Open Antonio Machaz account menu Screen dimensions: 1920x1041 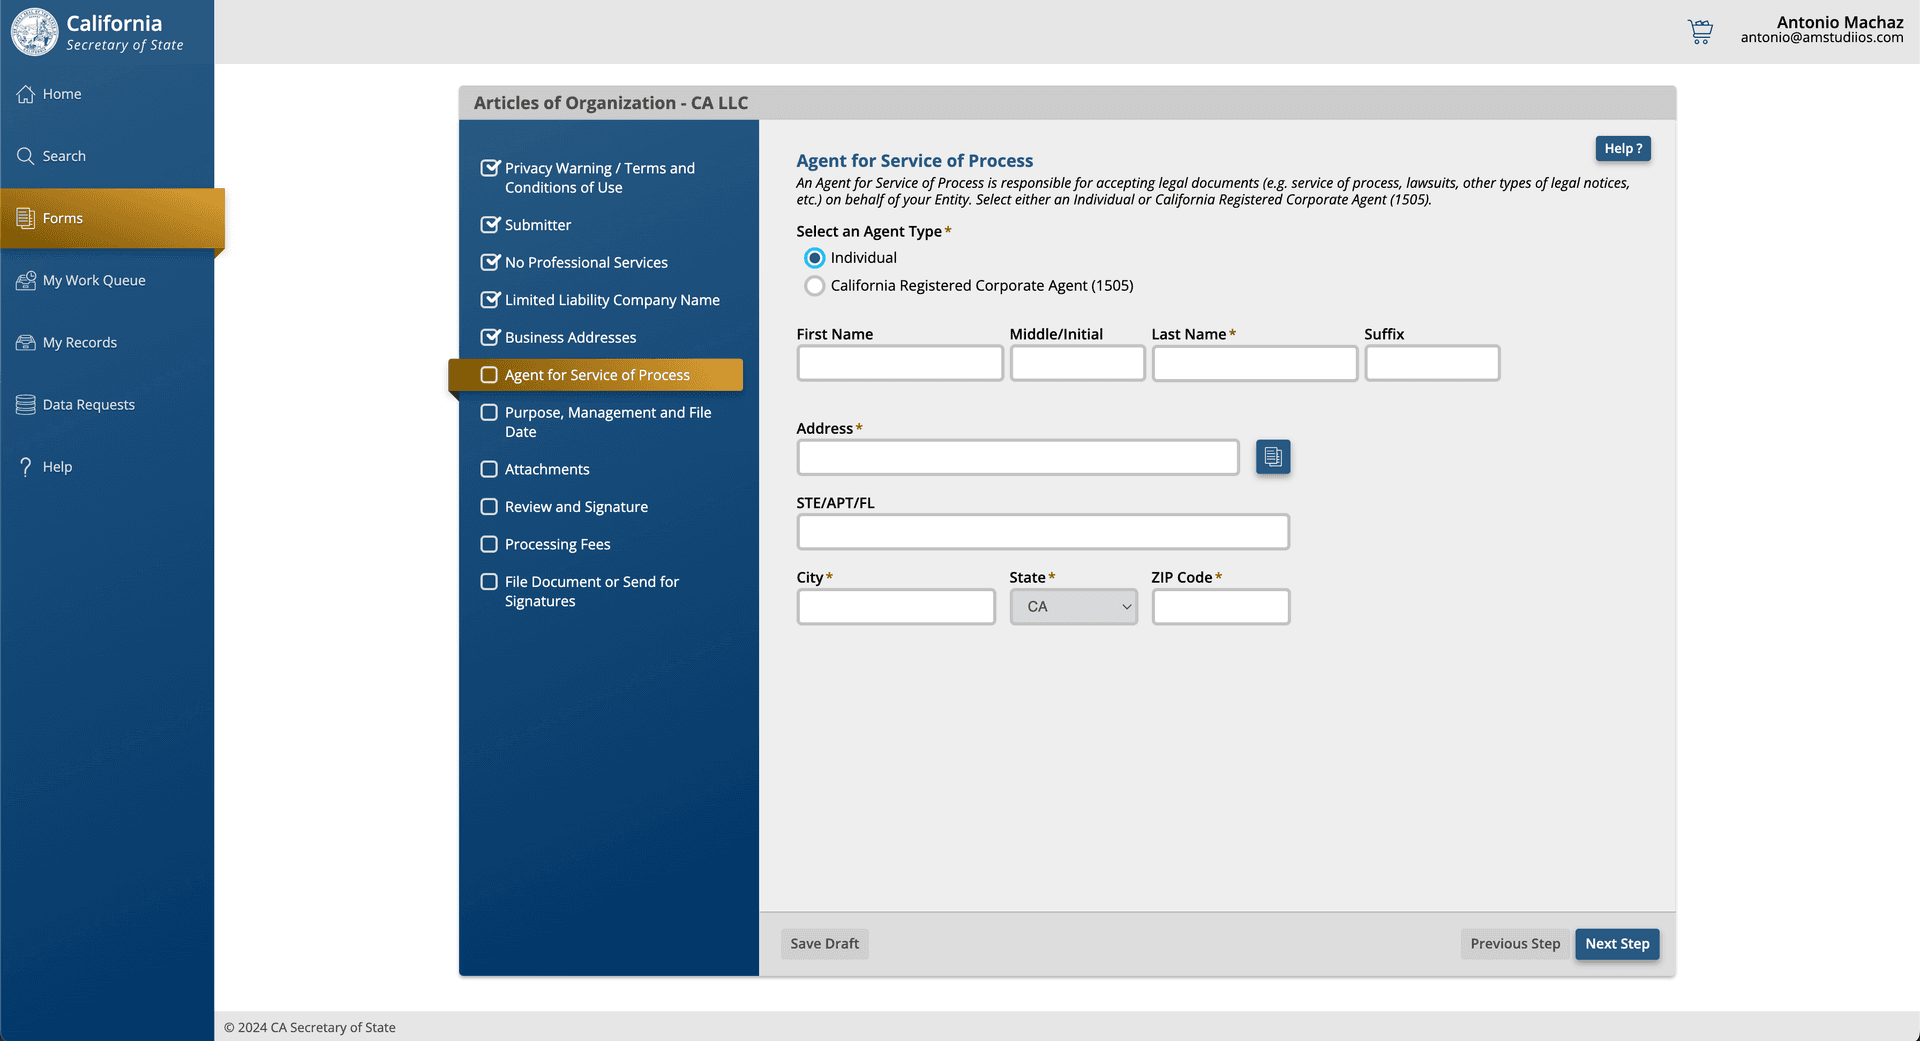1821,30
